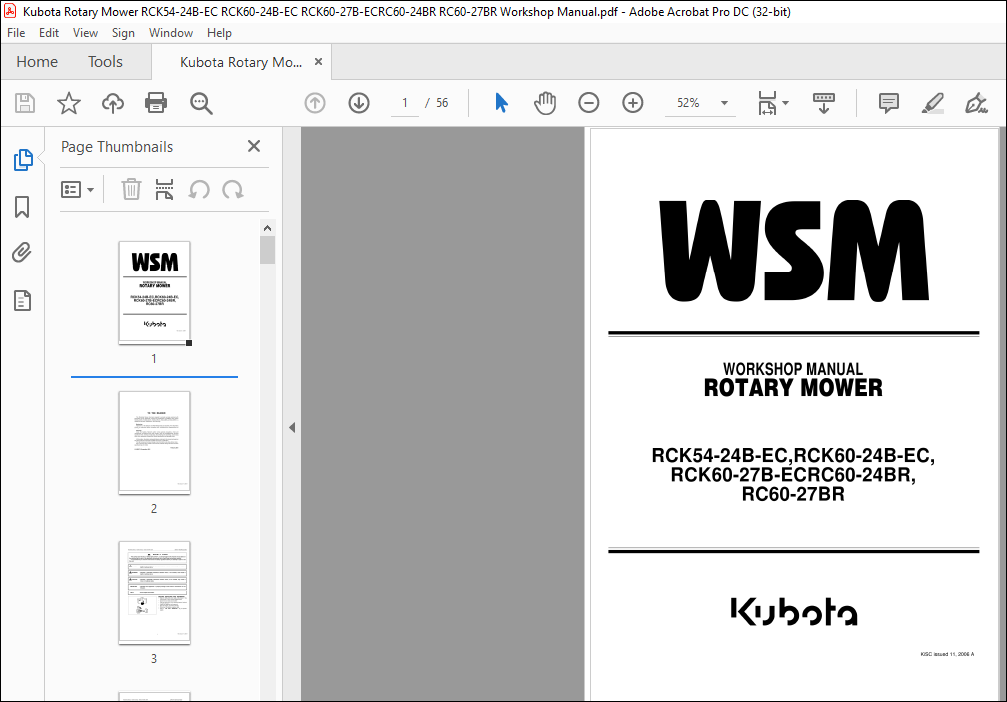The image size is (1007, 702).
Task: Zoom in with the plus icon
Action: pyautogui.click(x=633, y=103)
